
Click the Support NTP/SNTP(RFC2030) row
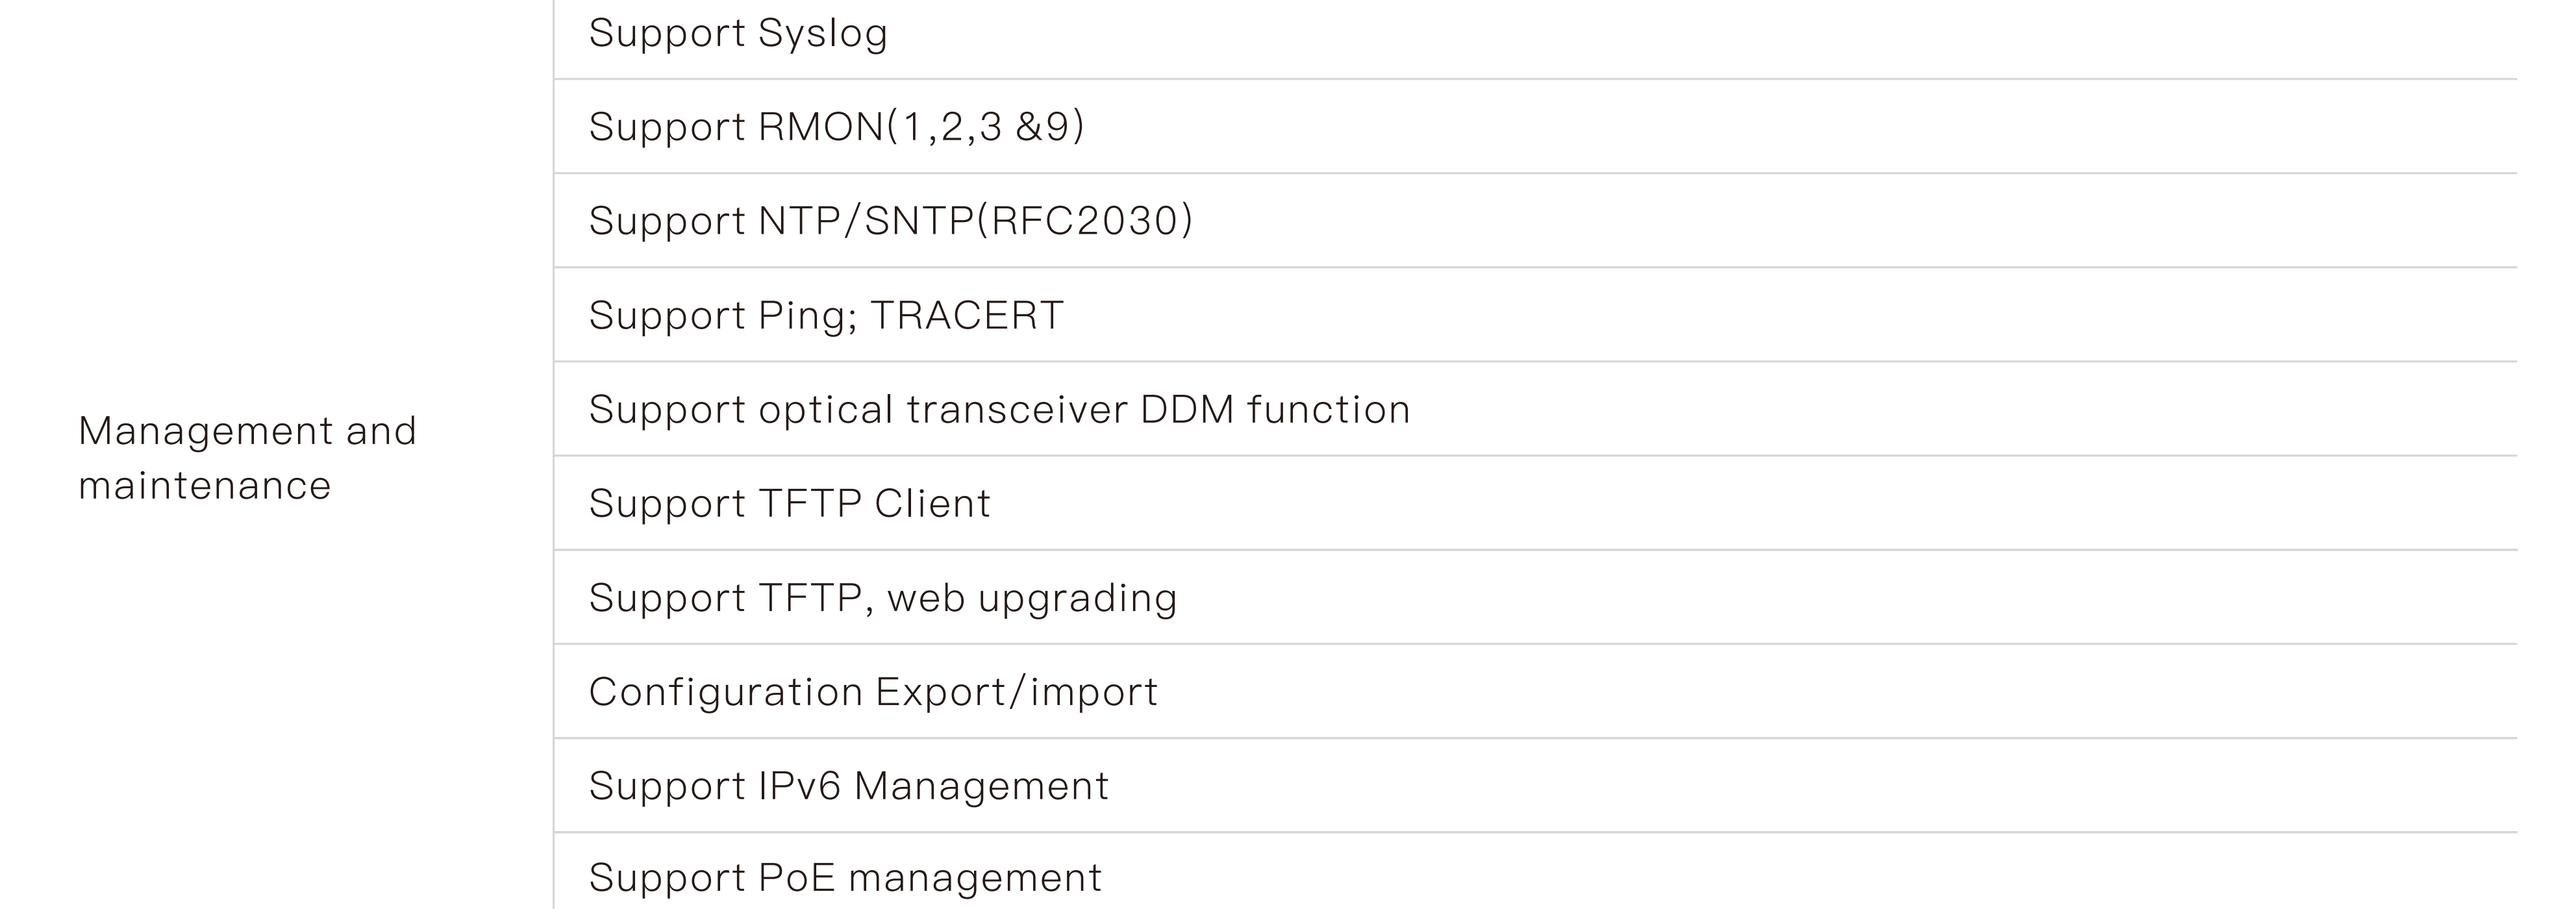pyautogui.click(x=890, y=221)
